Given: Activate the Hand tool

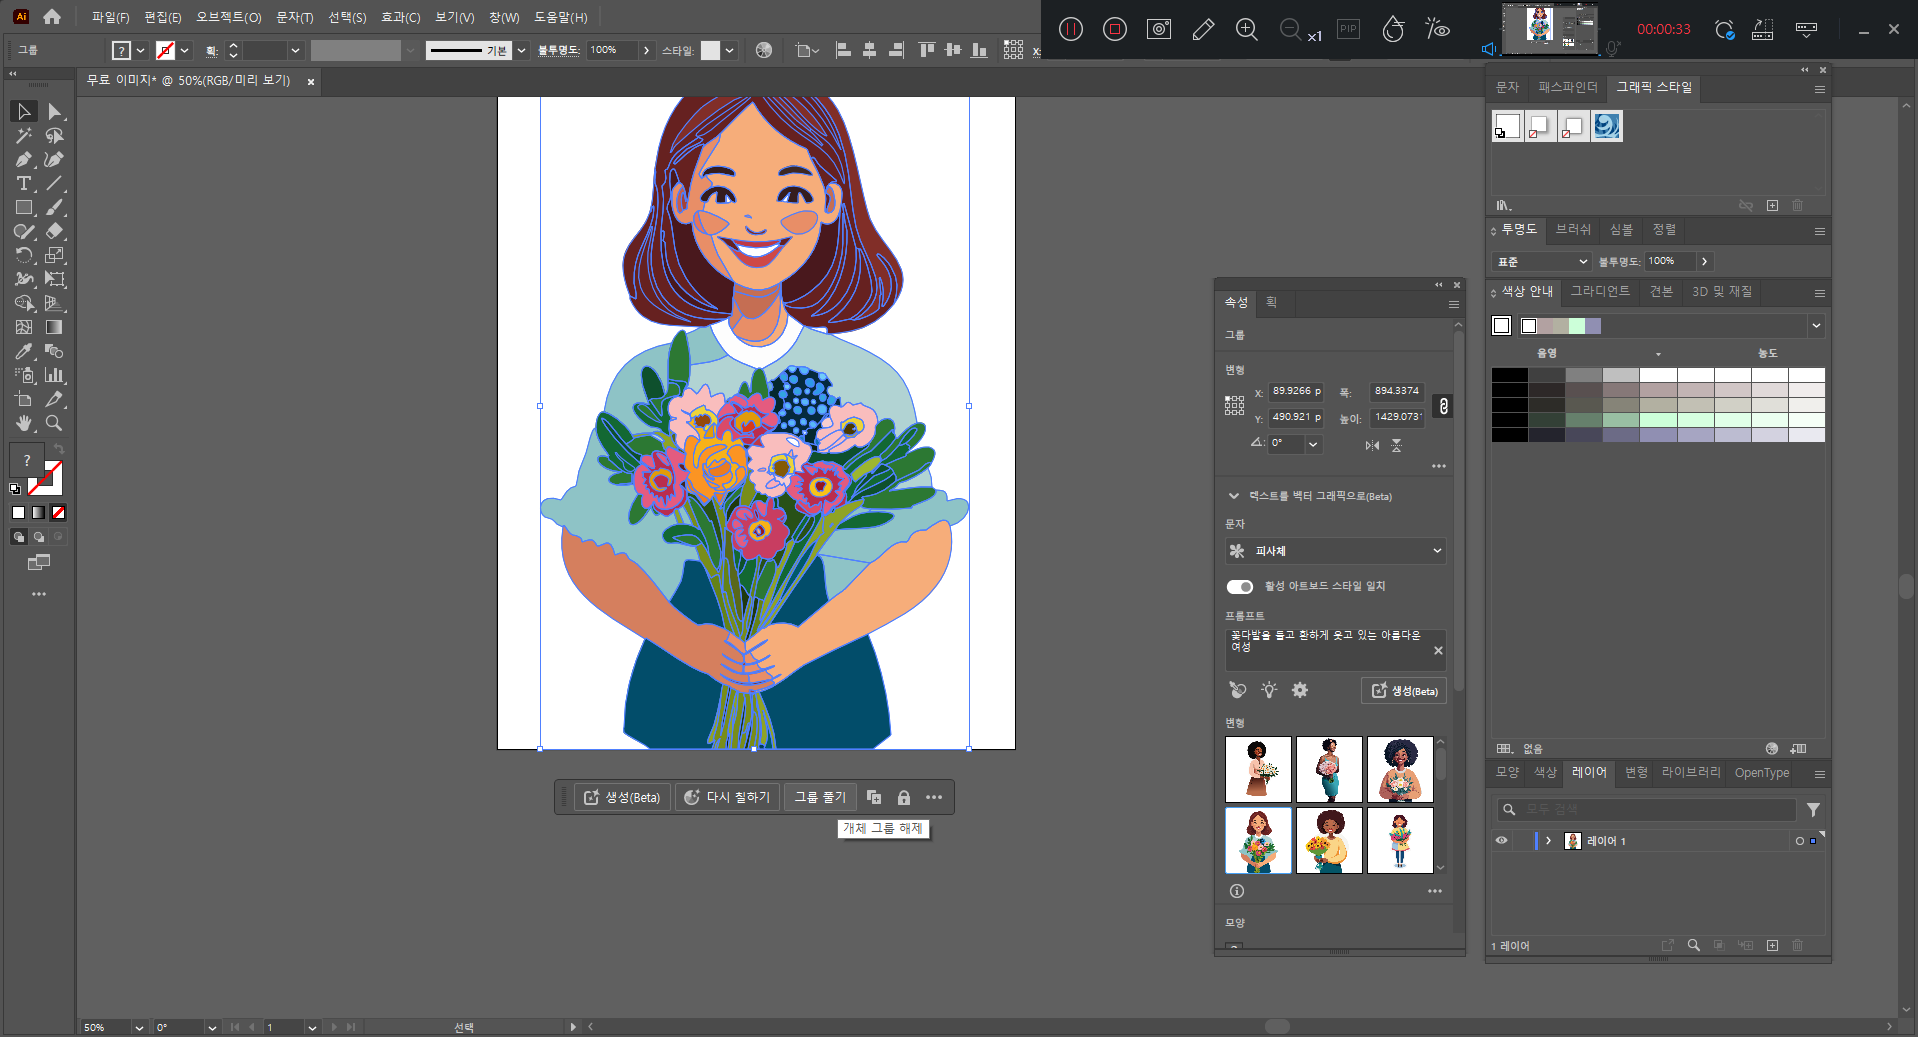Looking at the screenshot, I should 23,424.
